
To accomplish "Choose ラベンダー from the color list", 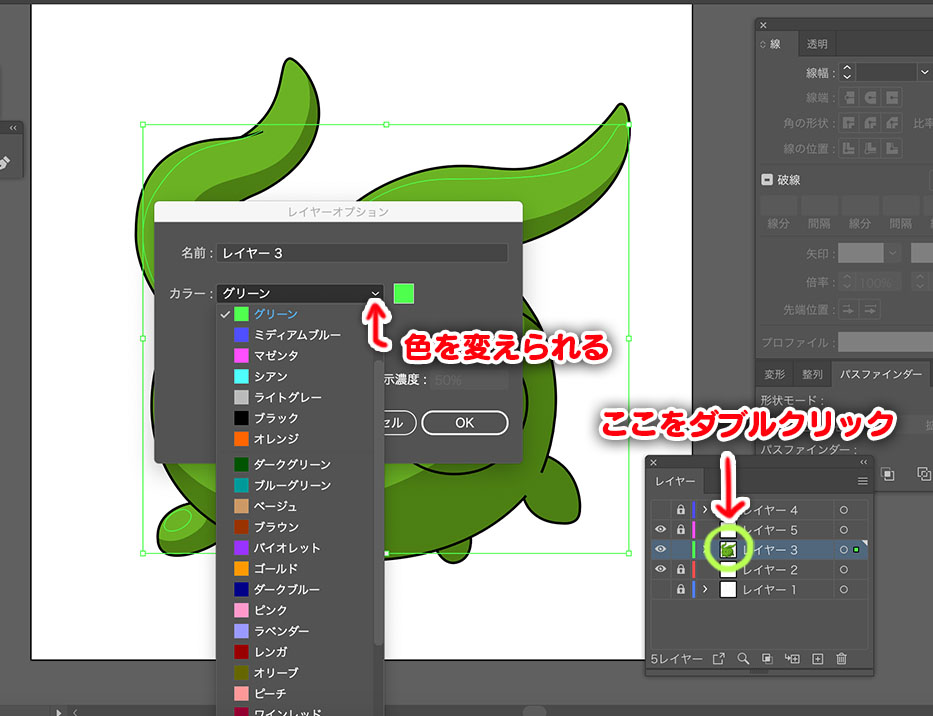I will coord(272,631).
